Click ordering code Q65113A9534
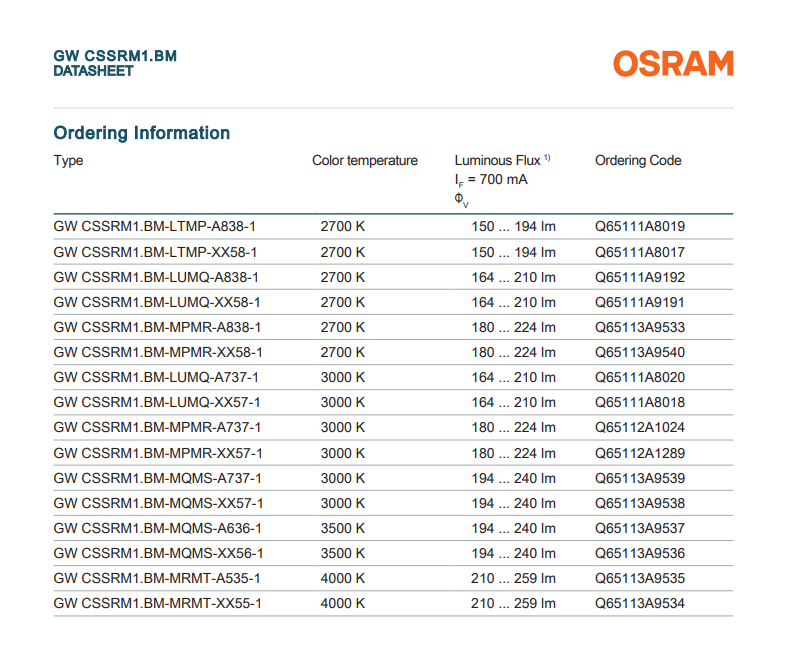 pos(640,604)
